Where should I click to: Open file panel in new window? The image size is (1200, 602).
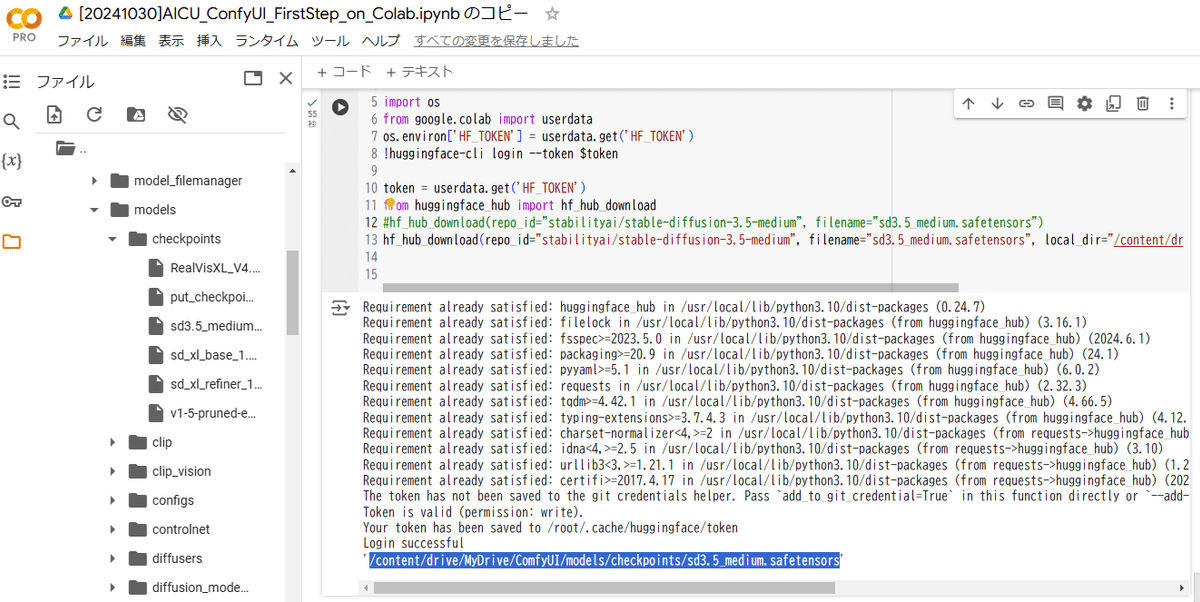click(253, 79)
